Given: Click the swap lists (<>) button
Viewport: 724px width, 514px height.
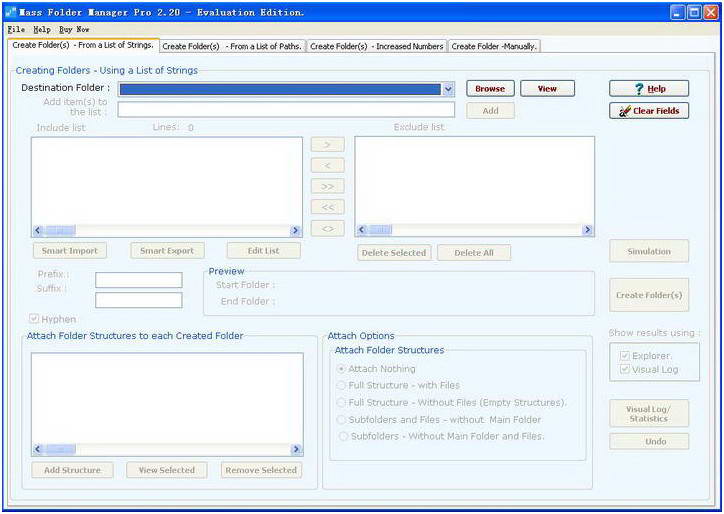Looking at the screenshot, I should coord(327,228).
